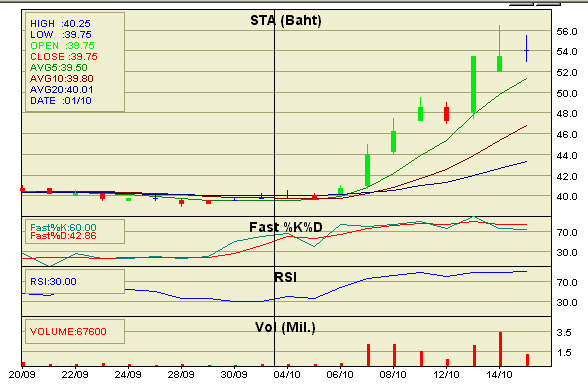Click the last blue cross candle near 54.0
Image resolution: width=588 pixels, height=388 pixels.
click(526, 50)
